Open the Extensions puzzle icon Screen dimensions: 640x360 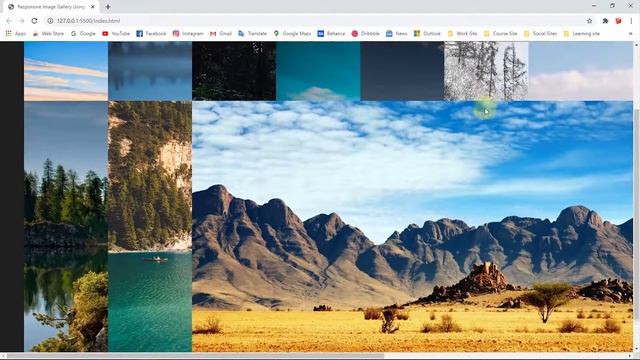coord(605,21)
